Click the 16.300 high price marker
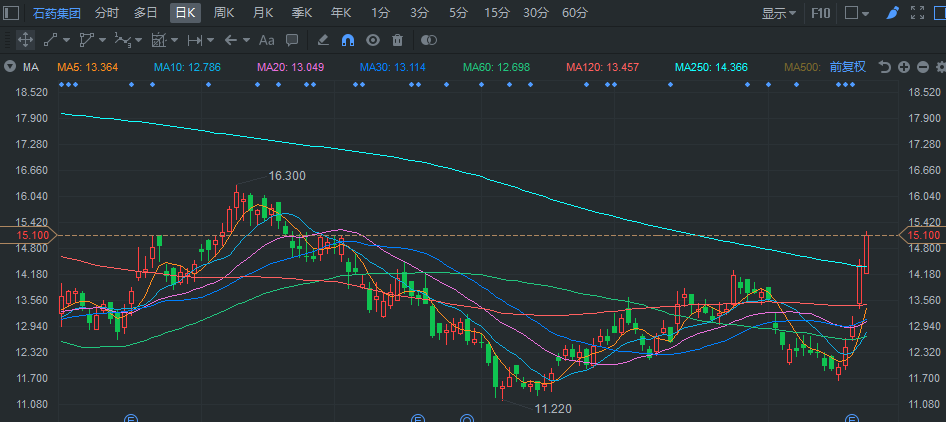Image resolution: width=946 pixels, height=422 pixels. [x=287, y=176]
